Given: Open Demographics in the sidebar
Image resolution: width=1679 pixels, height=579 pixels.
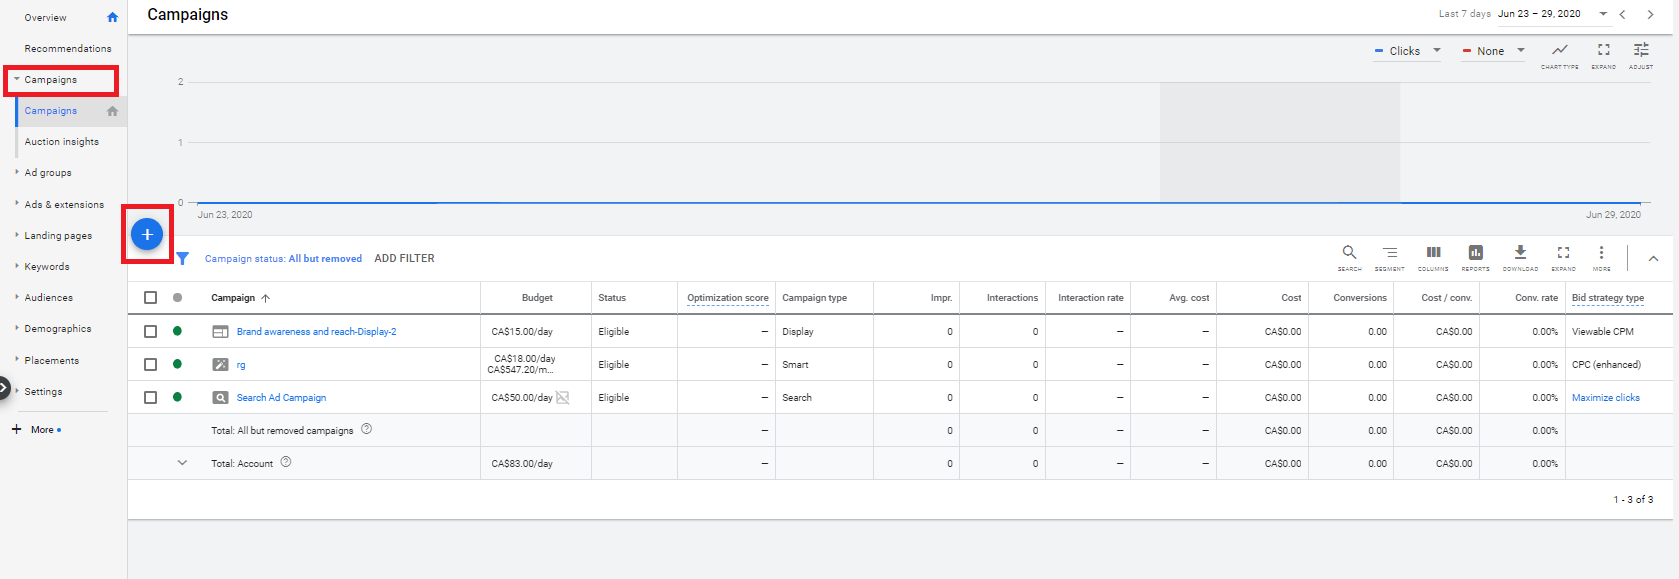Looking at the screenshot, I should click(58, 329).
